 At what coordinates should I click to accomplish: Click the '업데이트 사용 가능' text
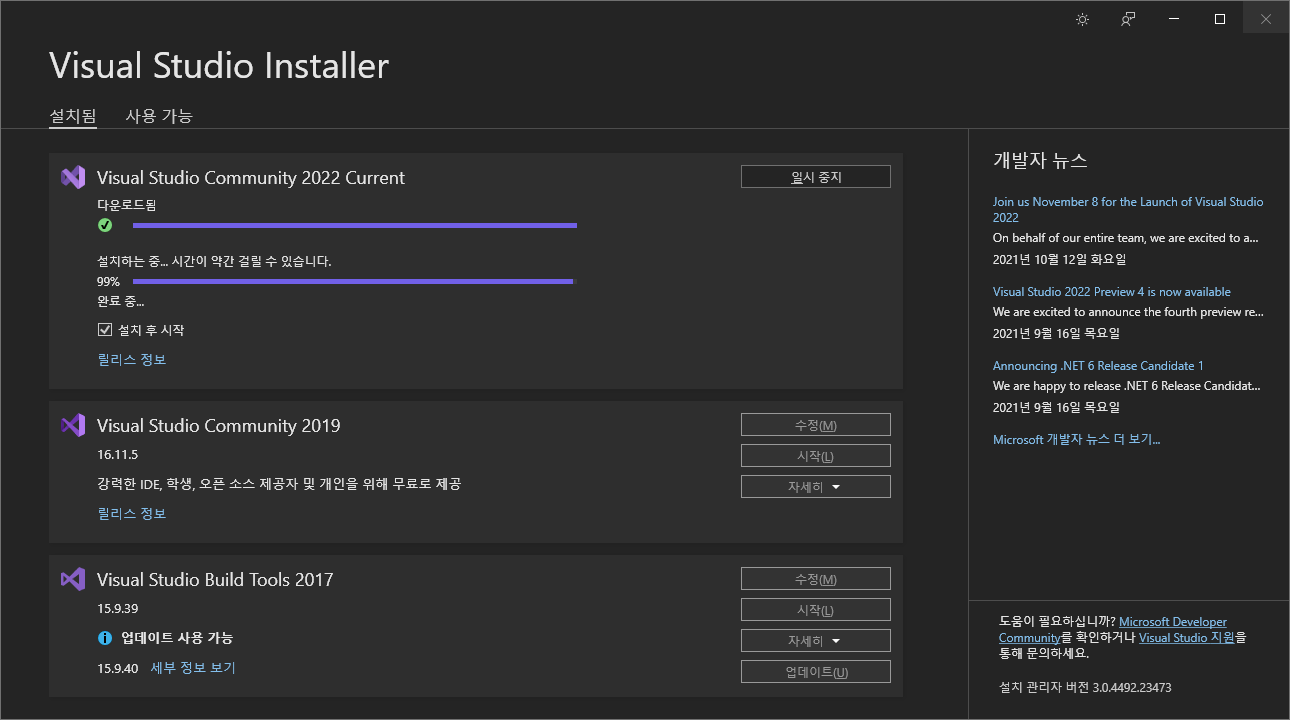click(177, 638)
